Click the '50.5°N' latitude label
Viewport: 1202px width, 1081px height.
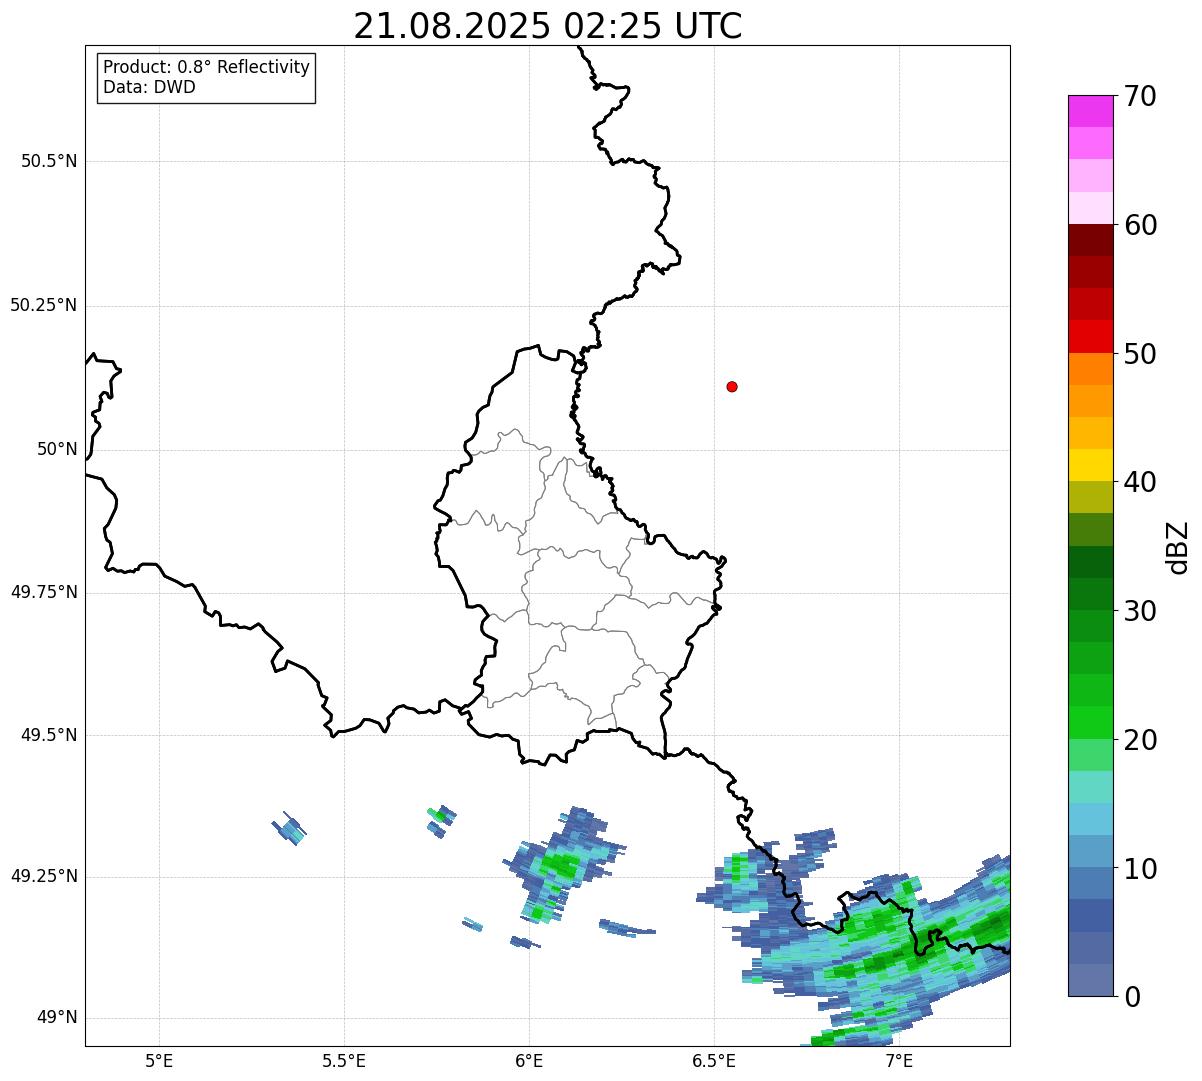tap(49, 161)
